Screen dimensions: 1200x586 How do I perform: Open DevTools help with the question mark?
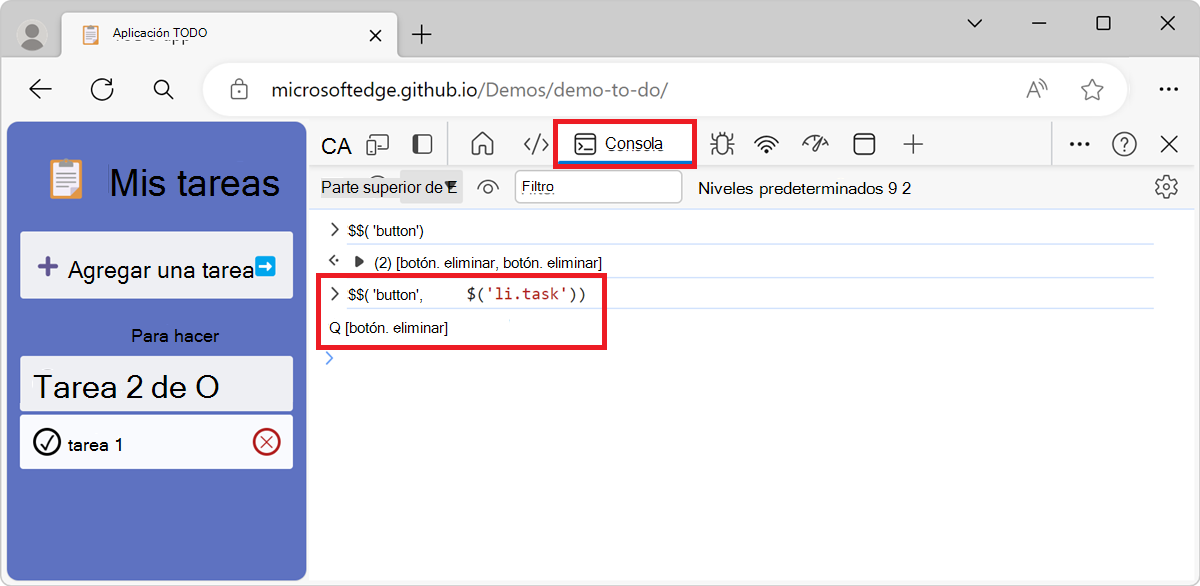(x=1124, y=144)
